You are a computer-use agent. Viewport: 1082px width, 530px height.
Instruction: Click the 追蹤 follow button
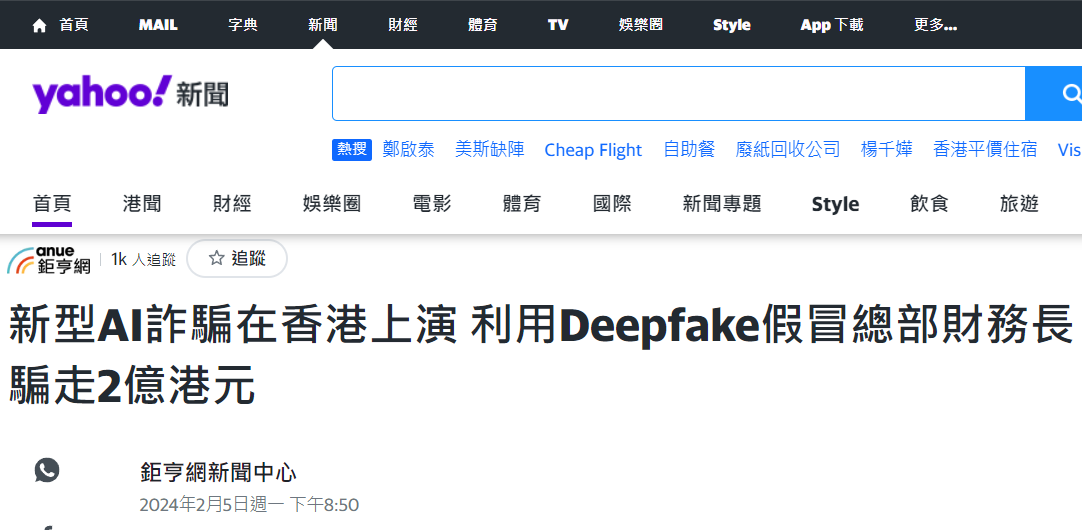click(237, 259)
